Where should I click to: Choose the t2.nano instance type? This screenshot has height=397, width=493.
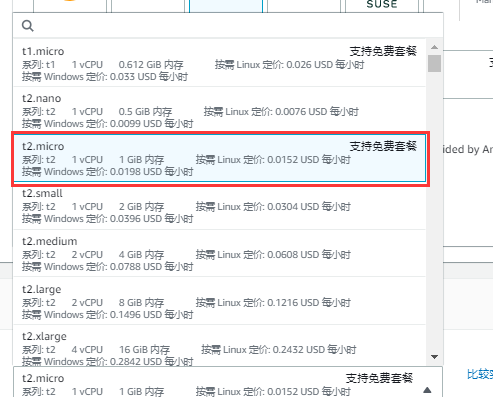pyautogui.click(x=220, y=110)
